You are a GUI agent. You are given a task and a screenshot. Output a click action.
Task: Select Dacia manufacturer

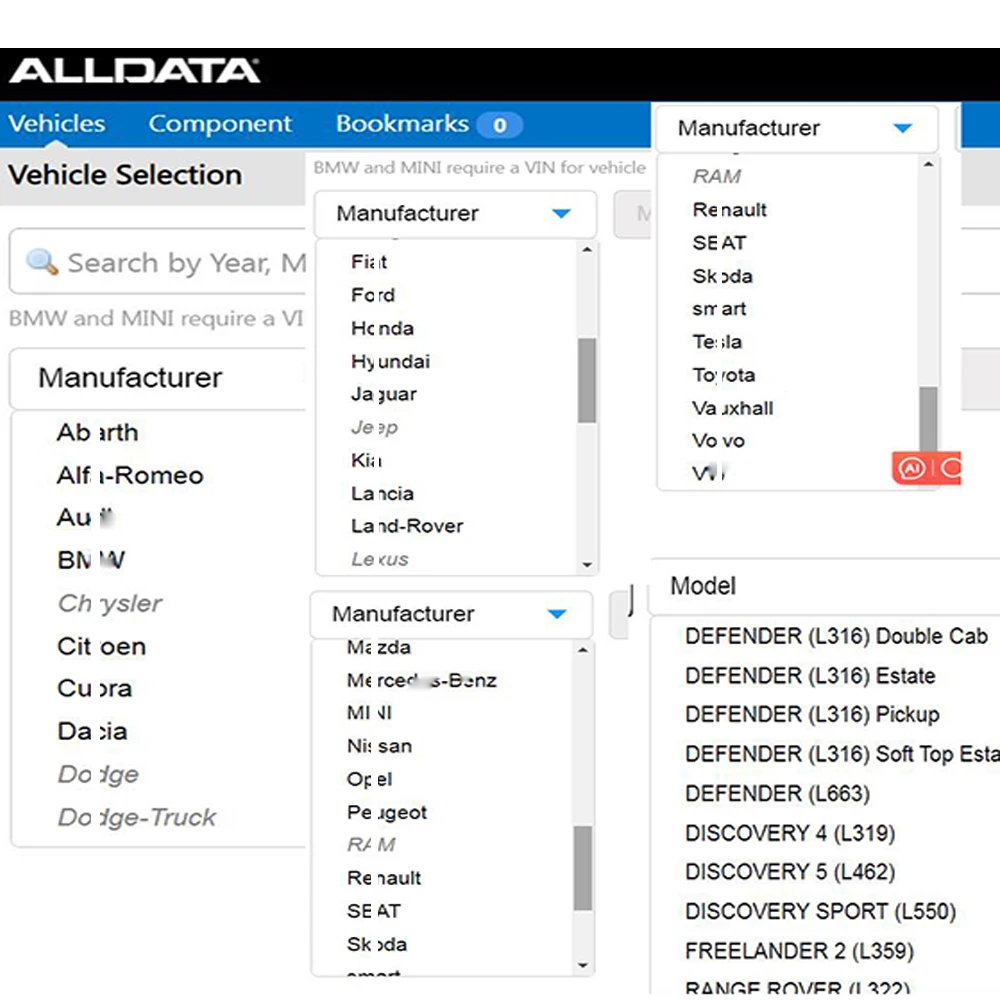pos(92,732)
